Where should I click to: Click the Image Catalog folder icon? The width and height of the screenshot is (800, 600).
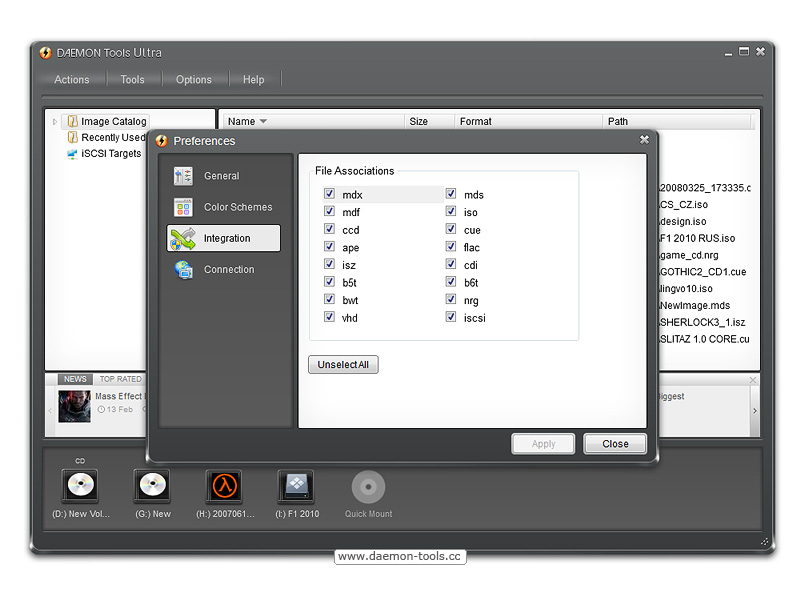73,121
